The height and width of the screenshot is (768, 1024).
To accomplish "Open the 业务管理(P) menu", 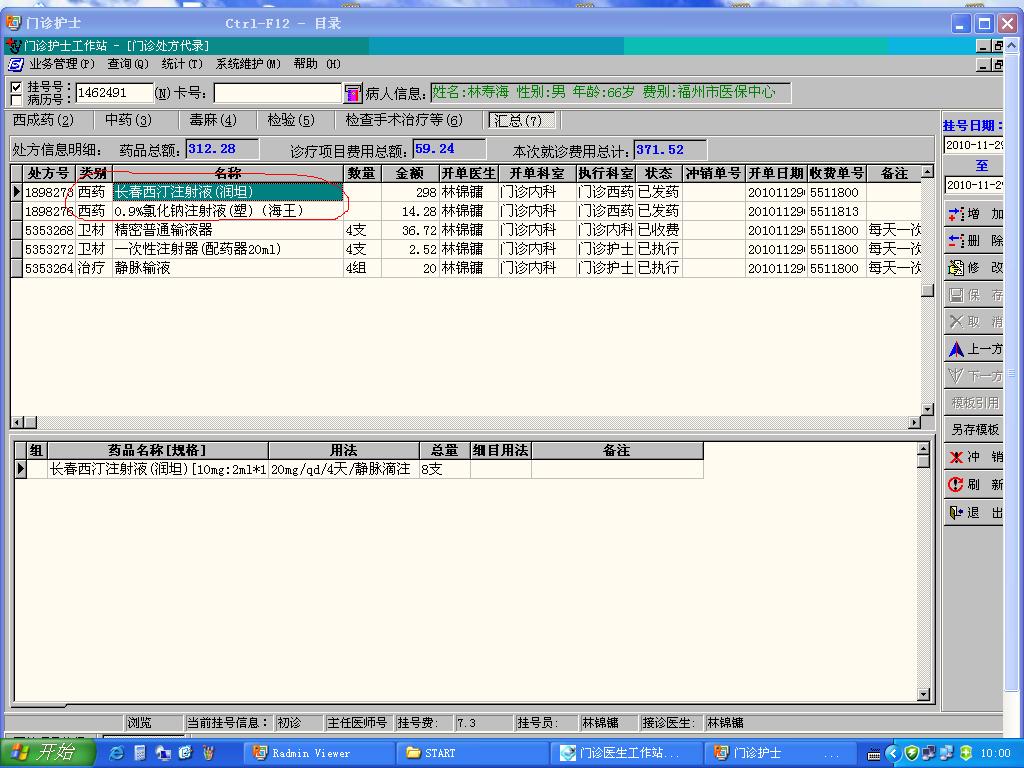I will tap(62, 64).
